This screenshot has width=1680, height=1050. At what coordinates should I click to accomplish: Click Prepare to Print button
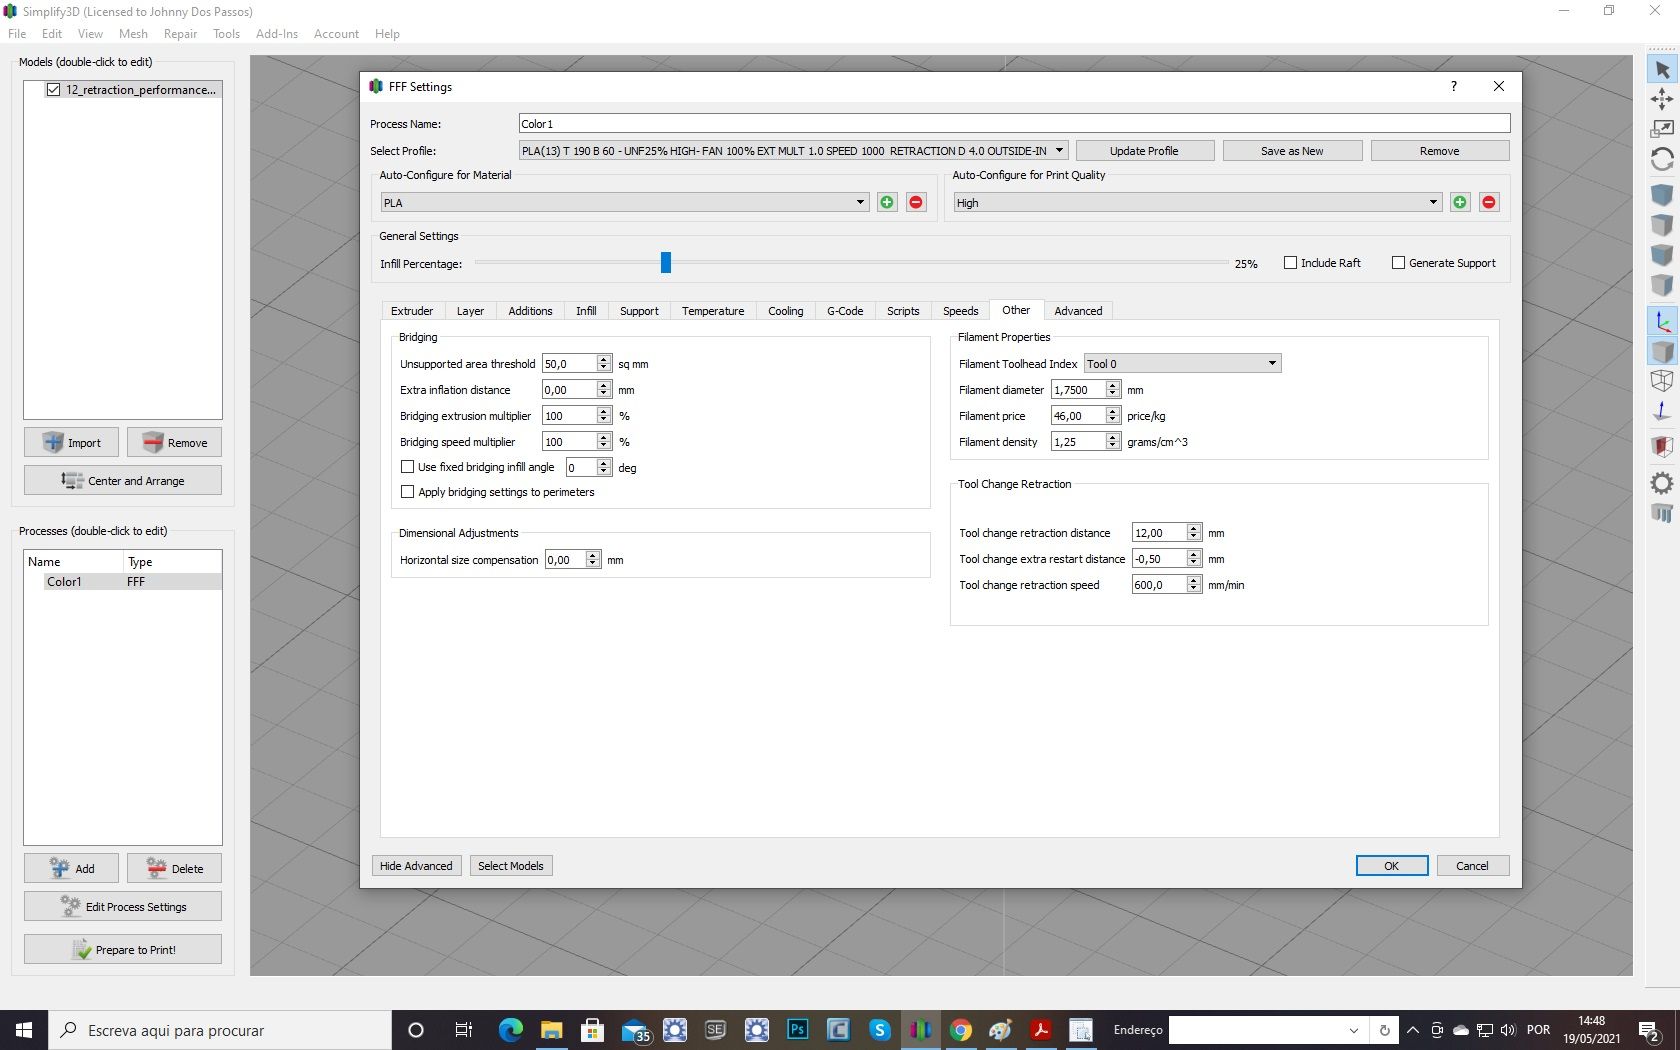point(123,949)
